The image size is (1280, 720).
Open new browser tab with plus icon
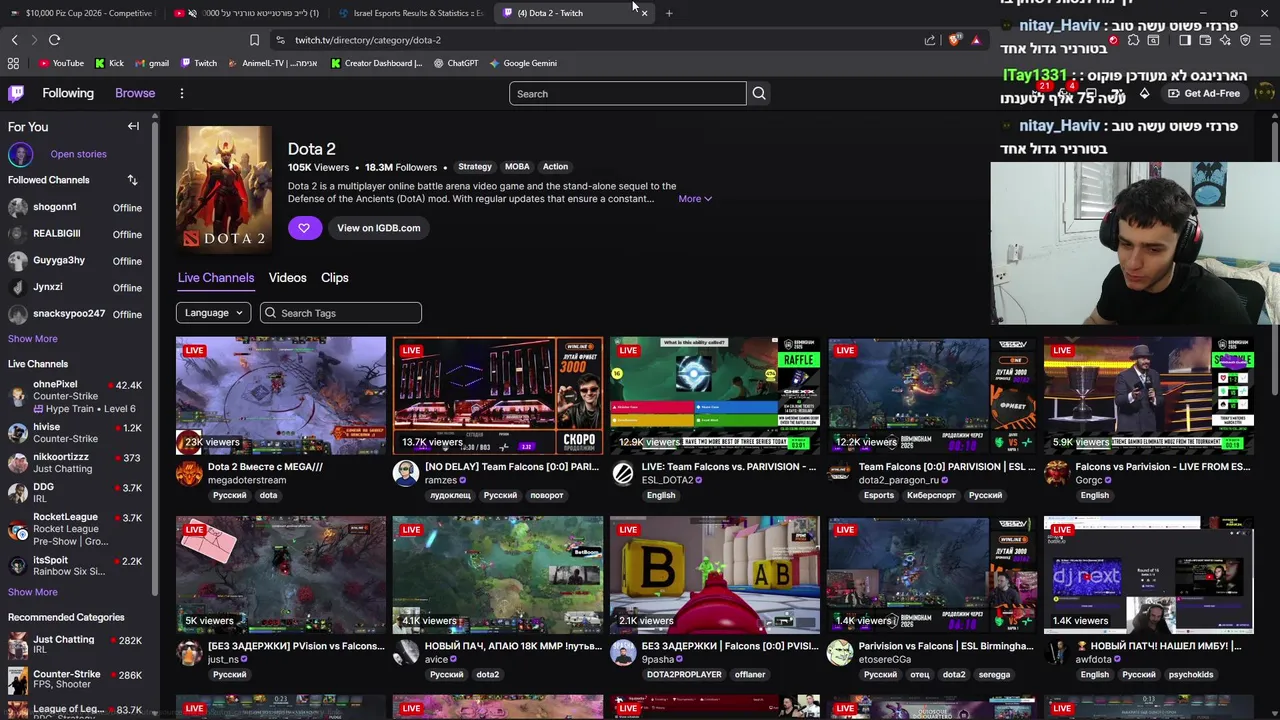click(x=669, y=13)
